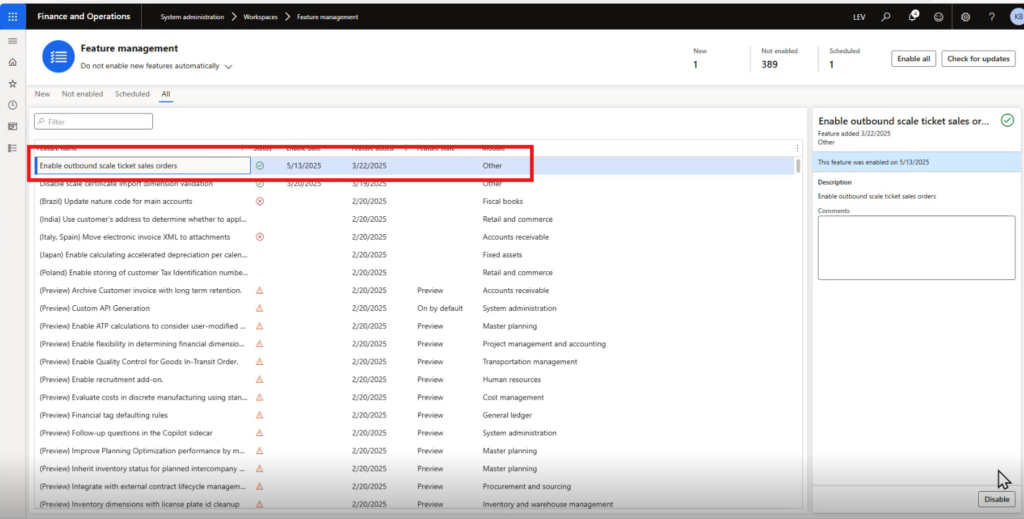This screenshot has width=1024, height=519.
Task: Click 'Procurement and sourcing' module cell
Action: (526, 486)
